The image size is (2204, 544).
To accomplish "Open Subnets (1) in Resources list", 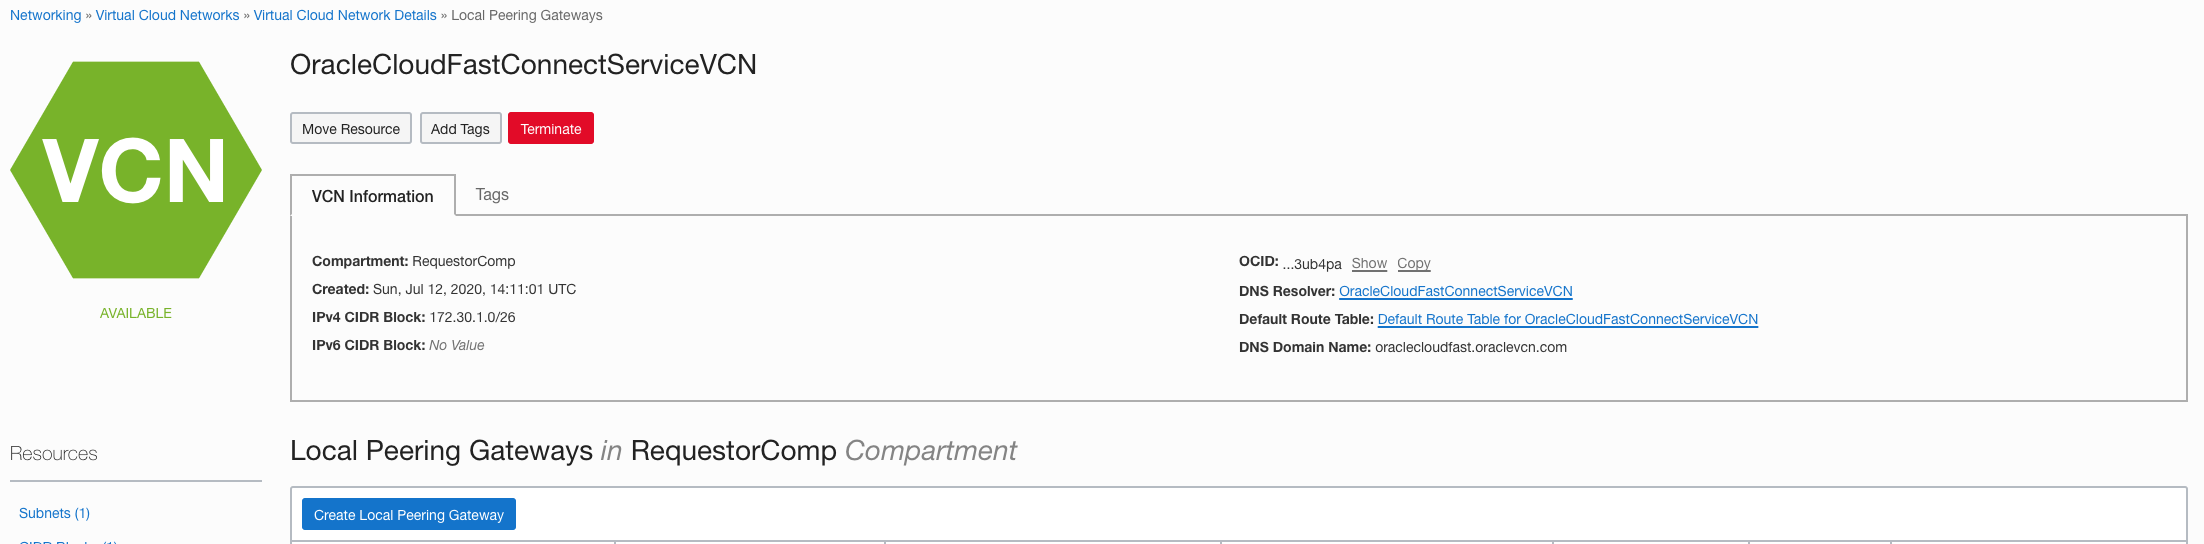I will coord(54,513).
